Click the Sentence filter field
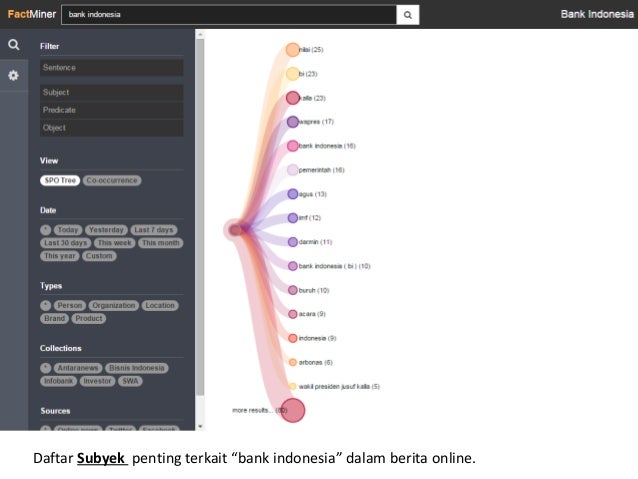The height and width of the screenshot is (479, 638). (111, 68)
